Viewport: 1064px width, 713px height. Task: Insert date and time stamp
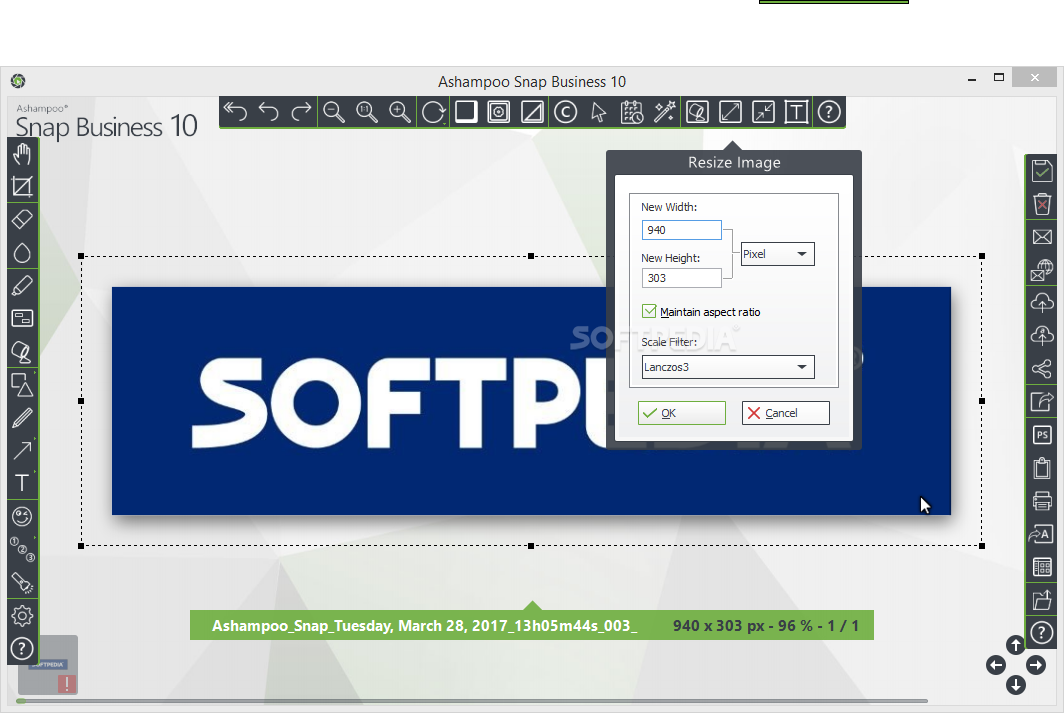(632, 112)
